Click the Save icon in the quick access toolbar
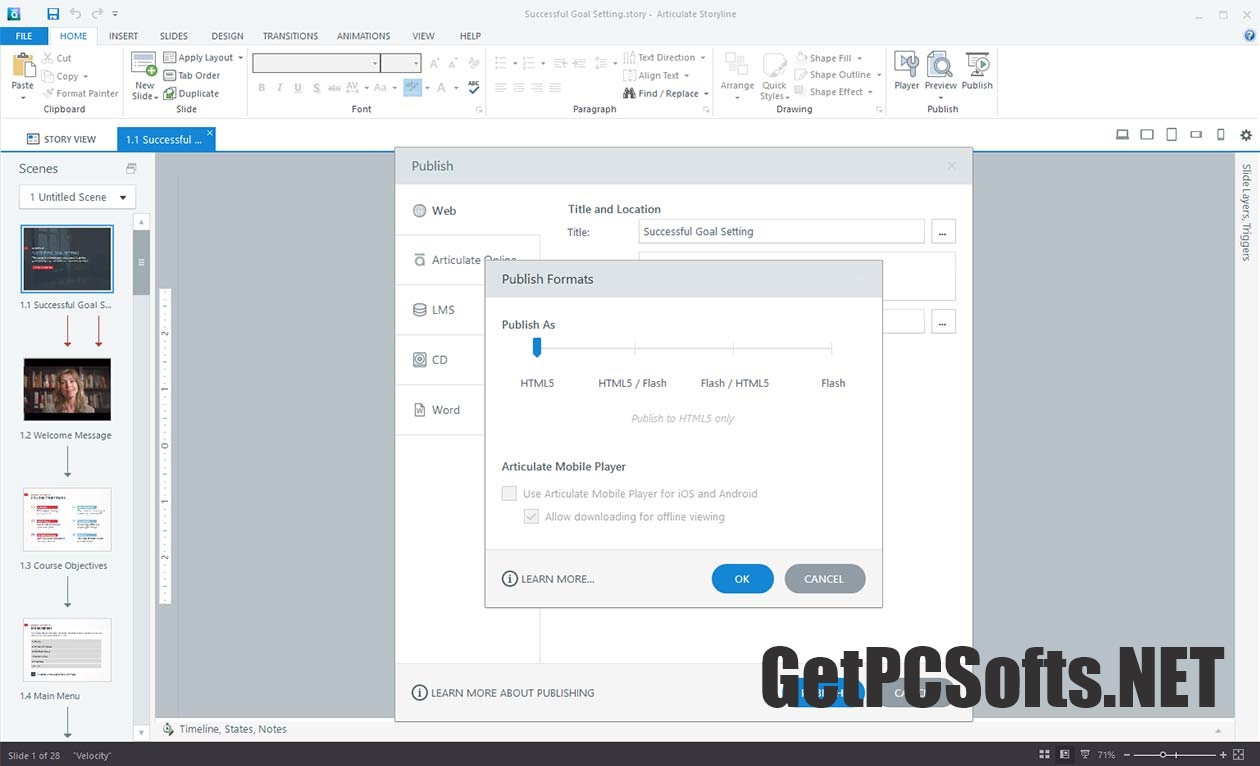Image resolution: width=1260 pixels, height=766 pixels. tap(53, 14)
